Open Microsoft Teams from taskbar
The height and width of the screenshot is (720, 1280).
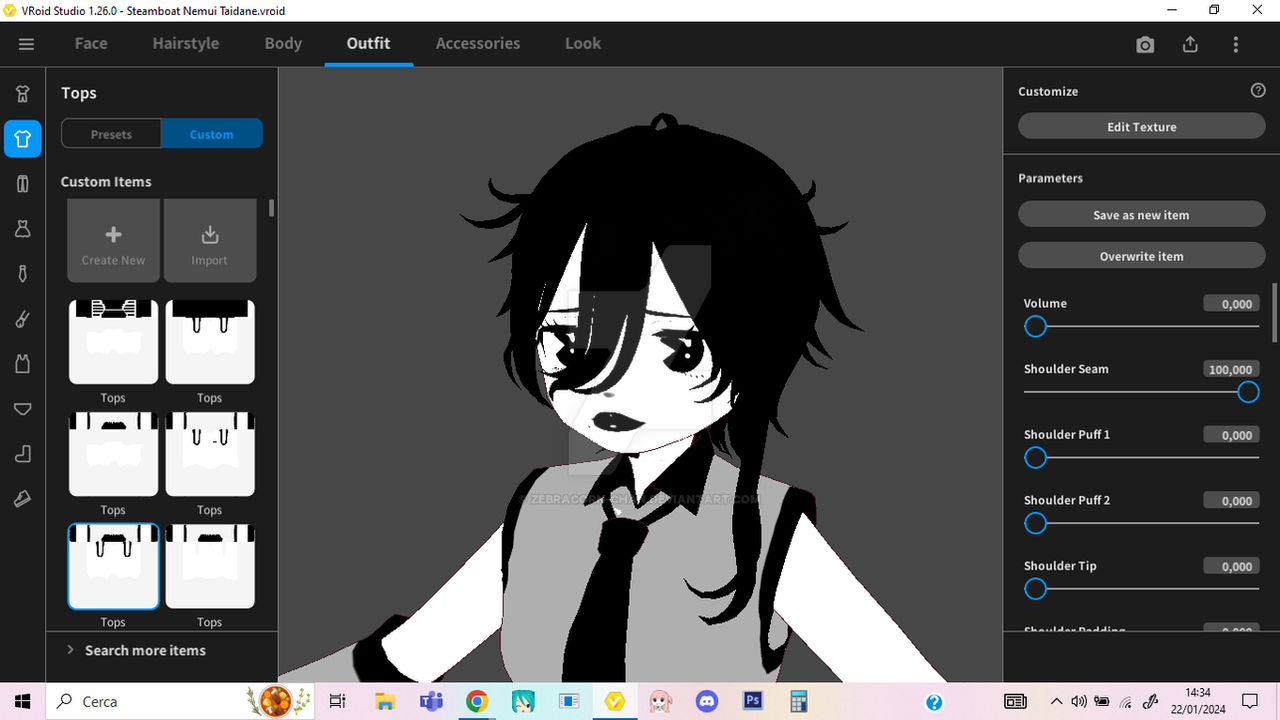[431, 701]
